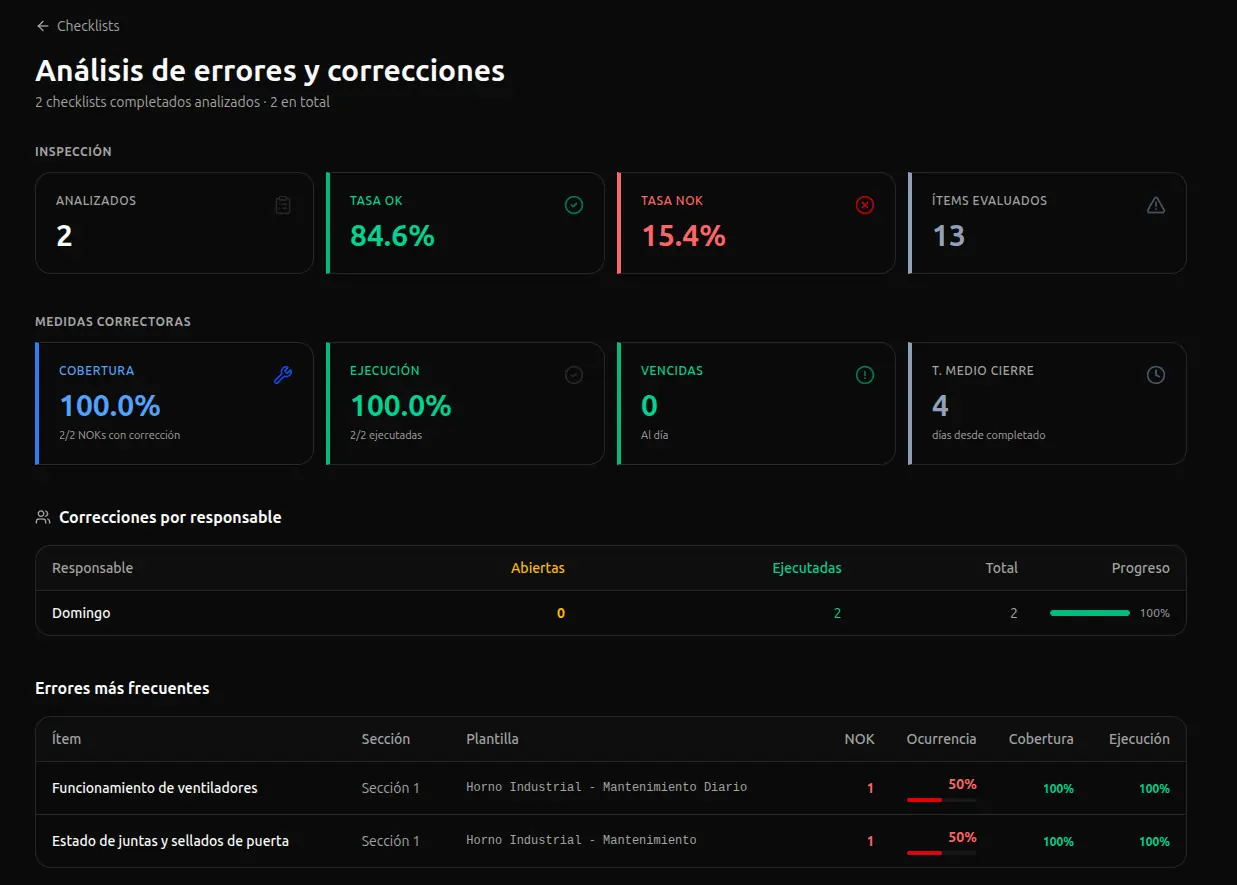Click the red X icon in Tasa NOK card
Viewport: 1237px width, 885px height.
tap(865, 205)
